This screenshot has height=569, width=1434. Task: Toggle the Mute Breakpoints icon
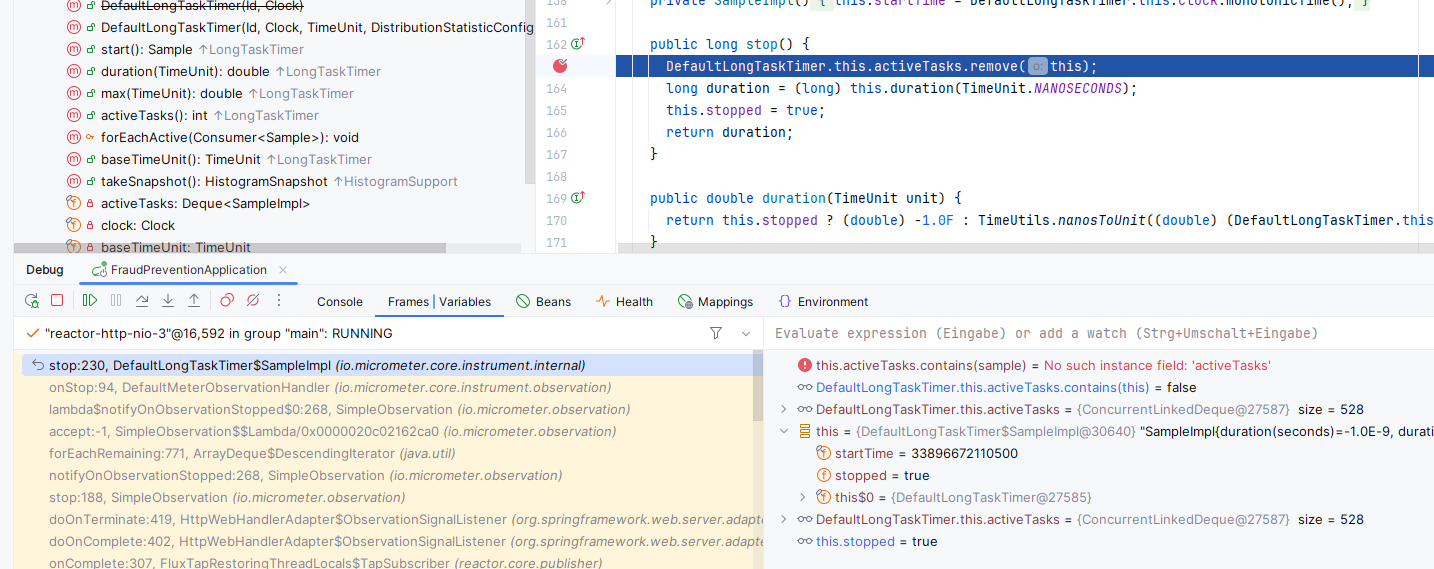(253, 301)
